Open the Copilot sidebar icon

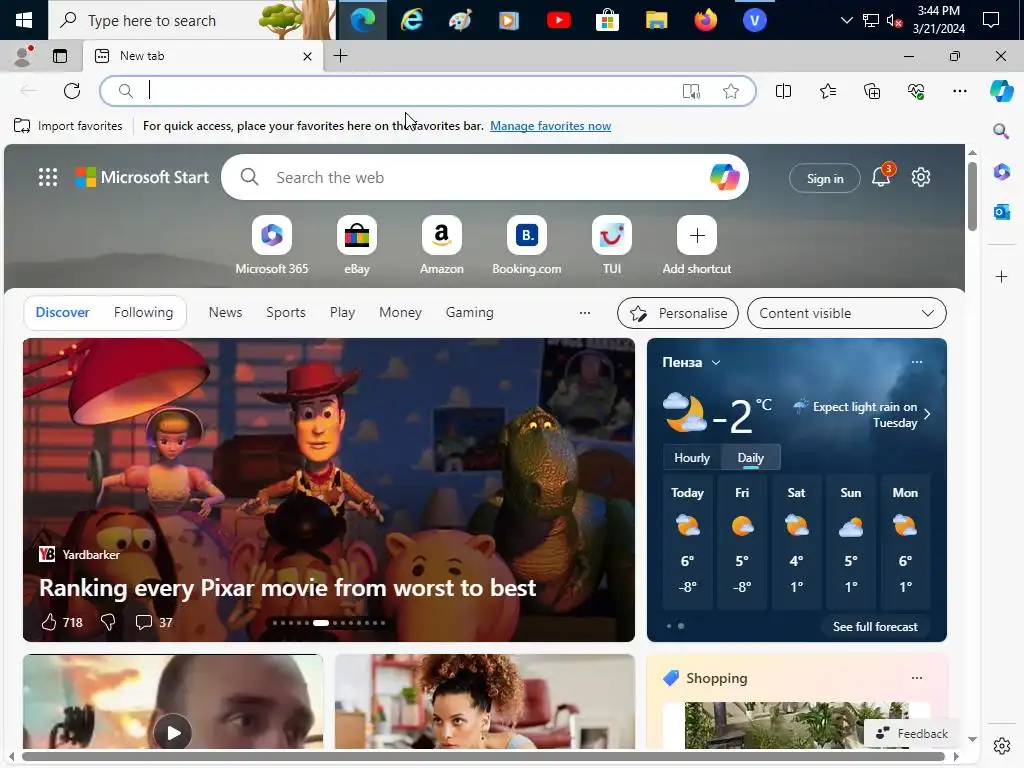point(1001,91)
